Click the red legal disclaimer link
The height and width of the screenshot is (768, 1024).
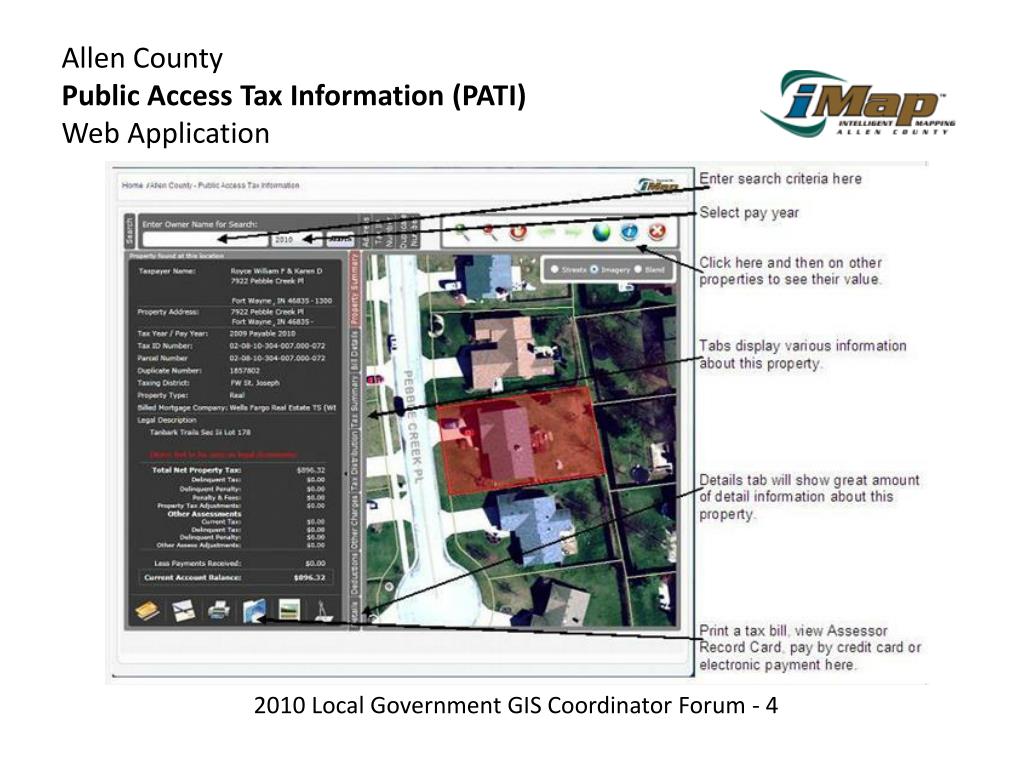pos(223,455)
